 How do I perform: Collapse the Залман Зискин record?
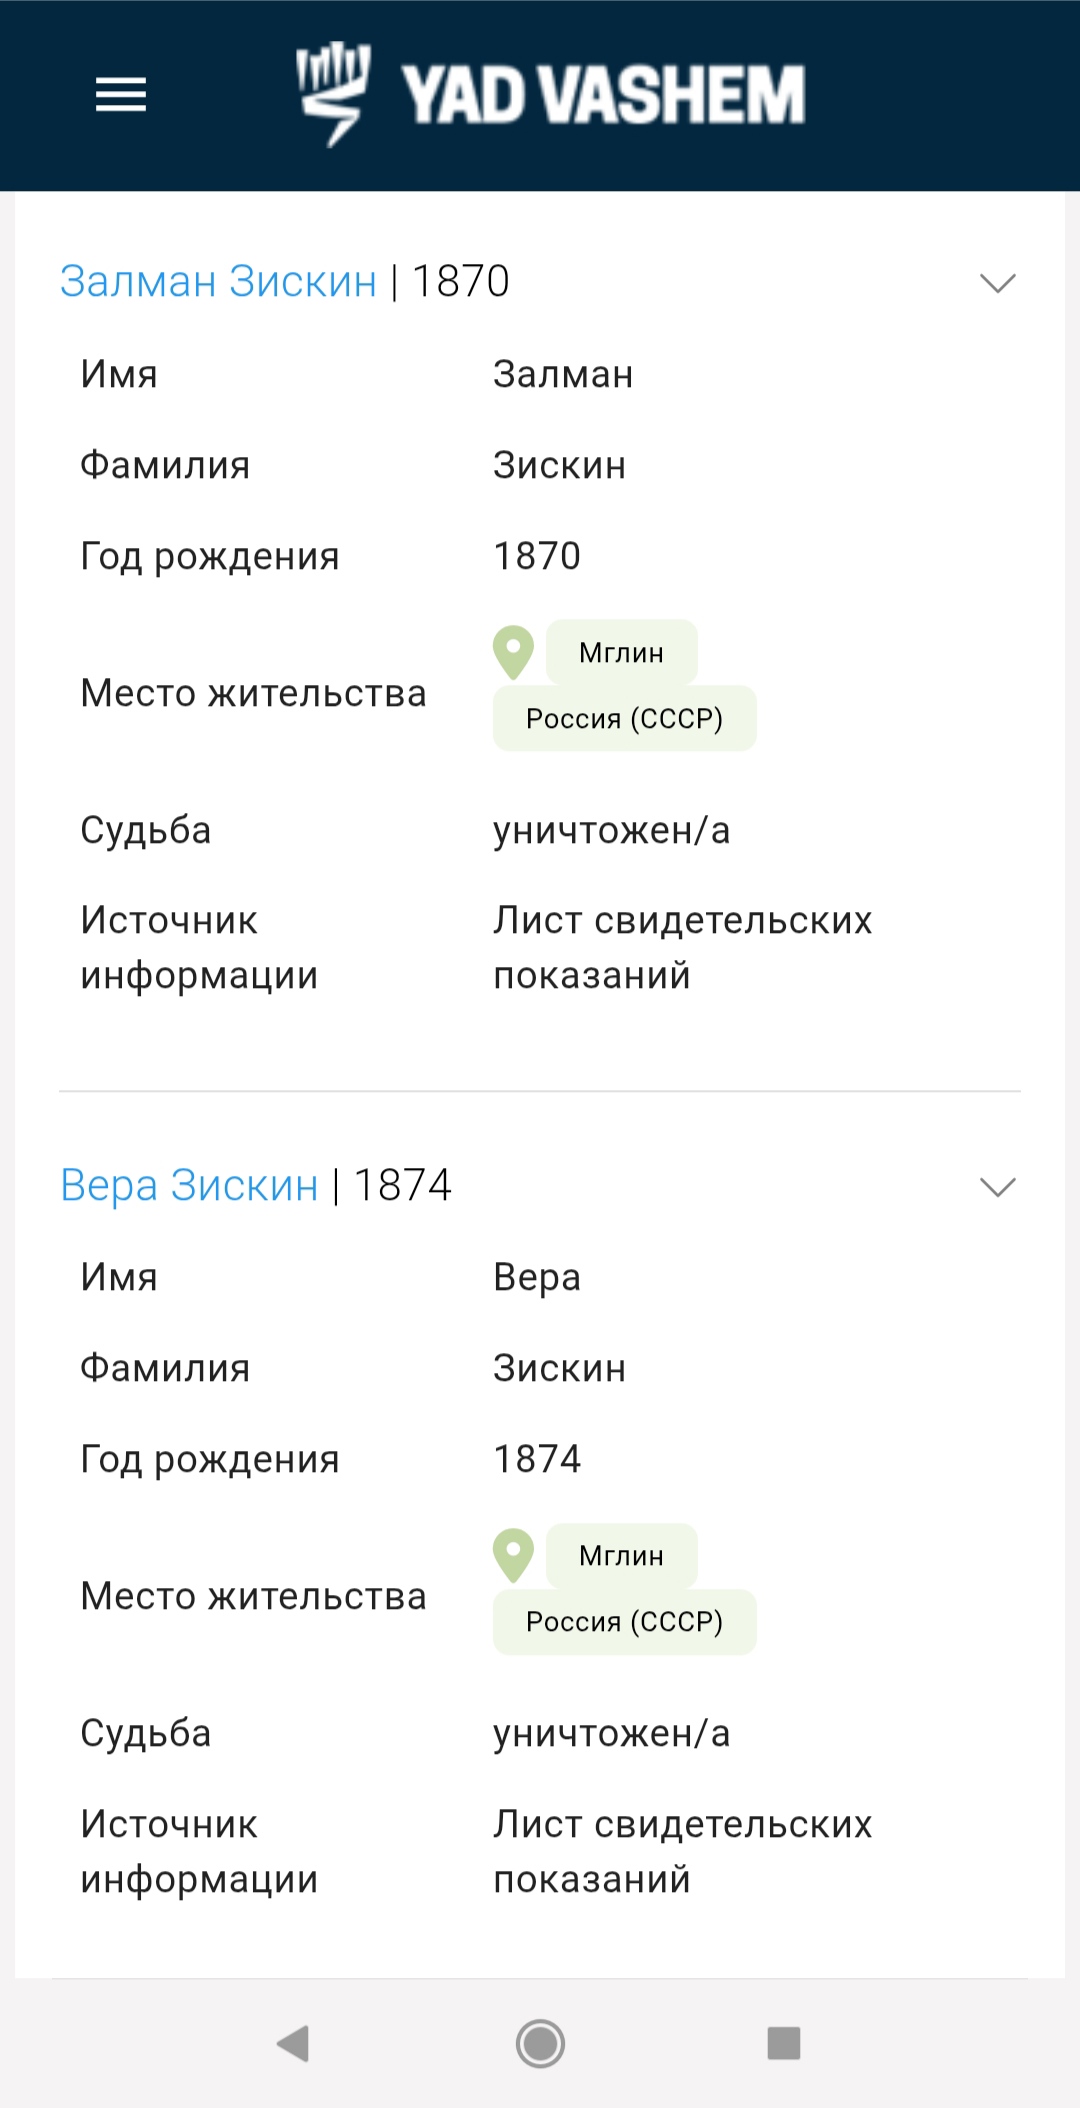point(997,283)
